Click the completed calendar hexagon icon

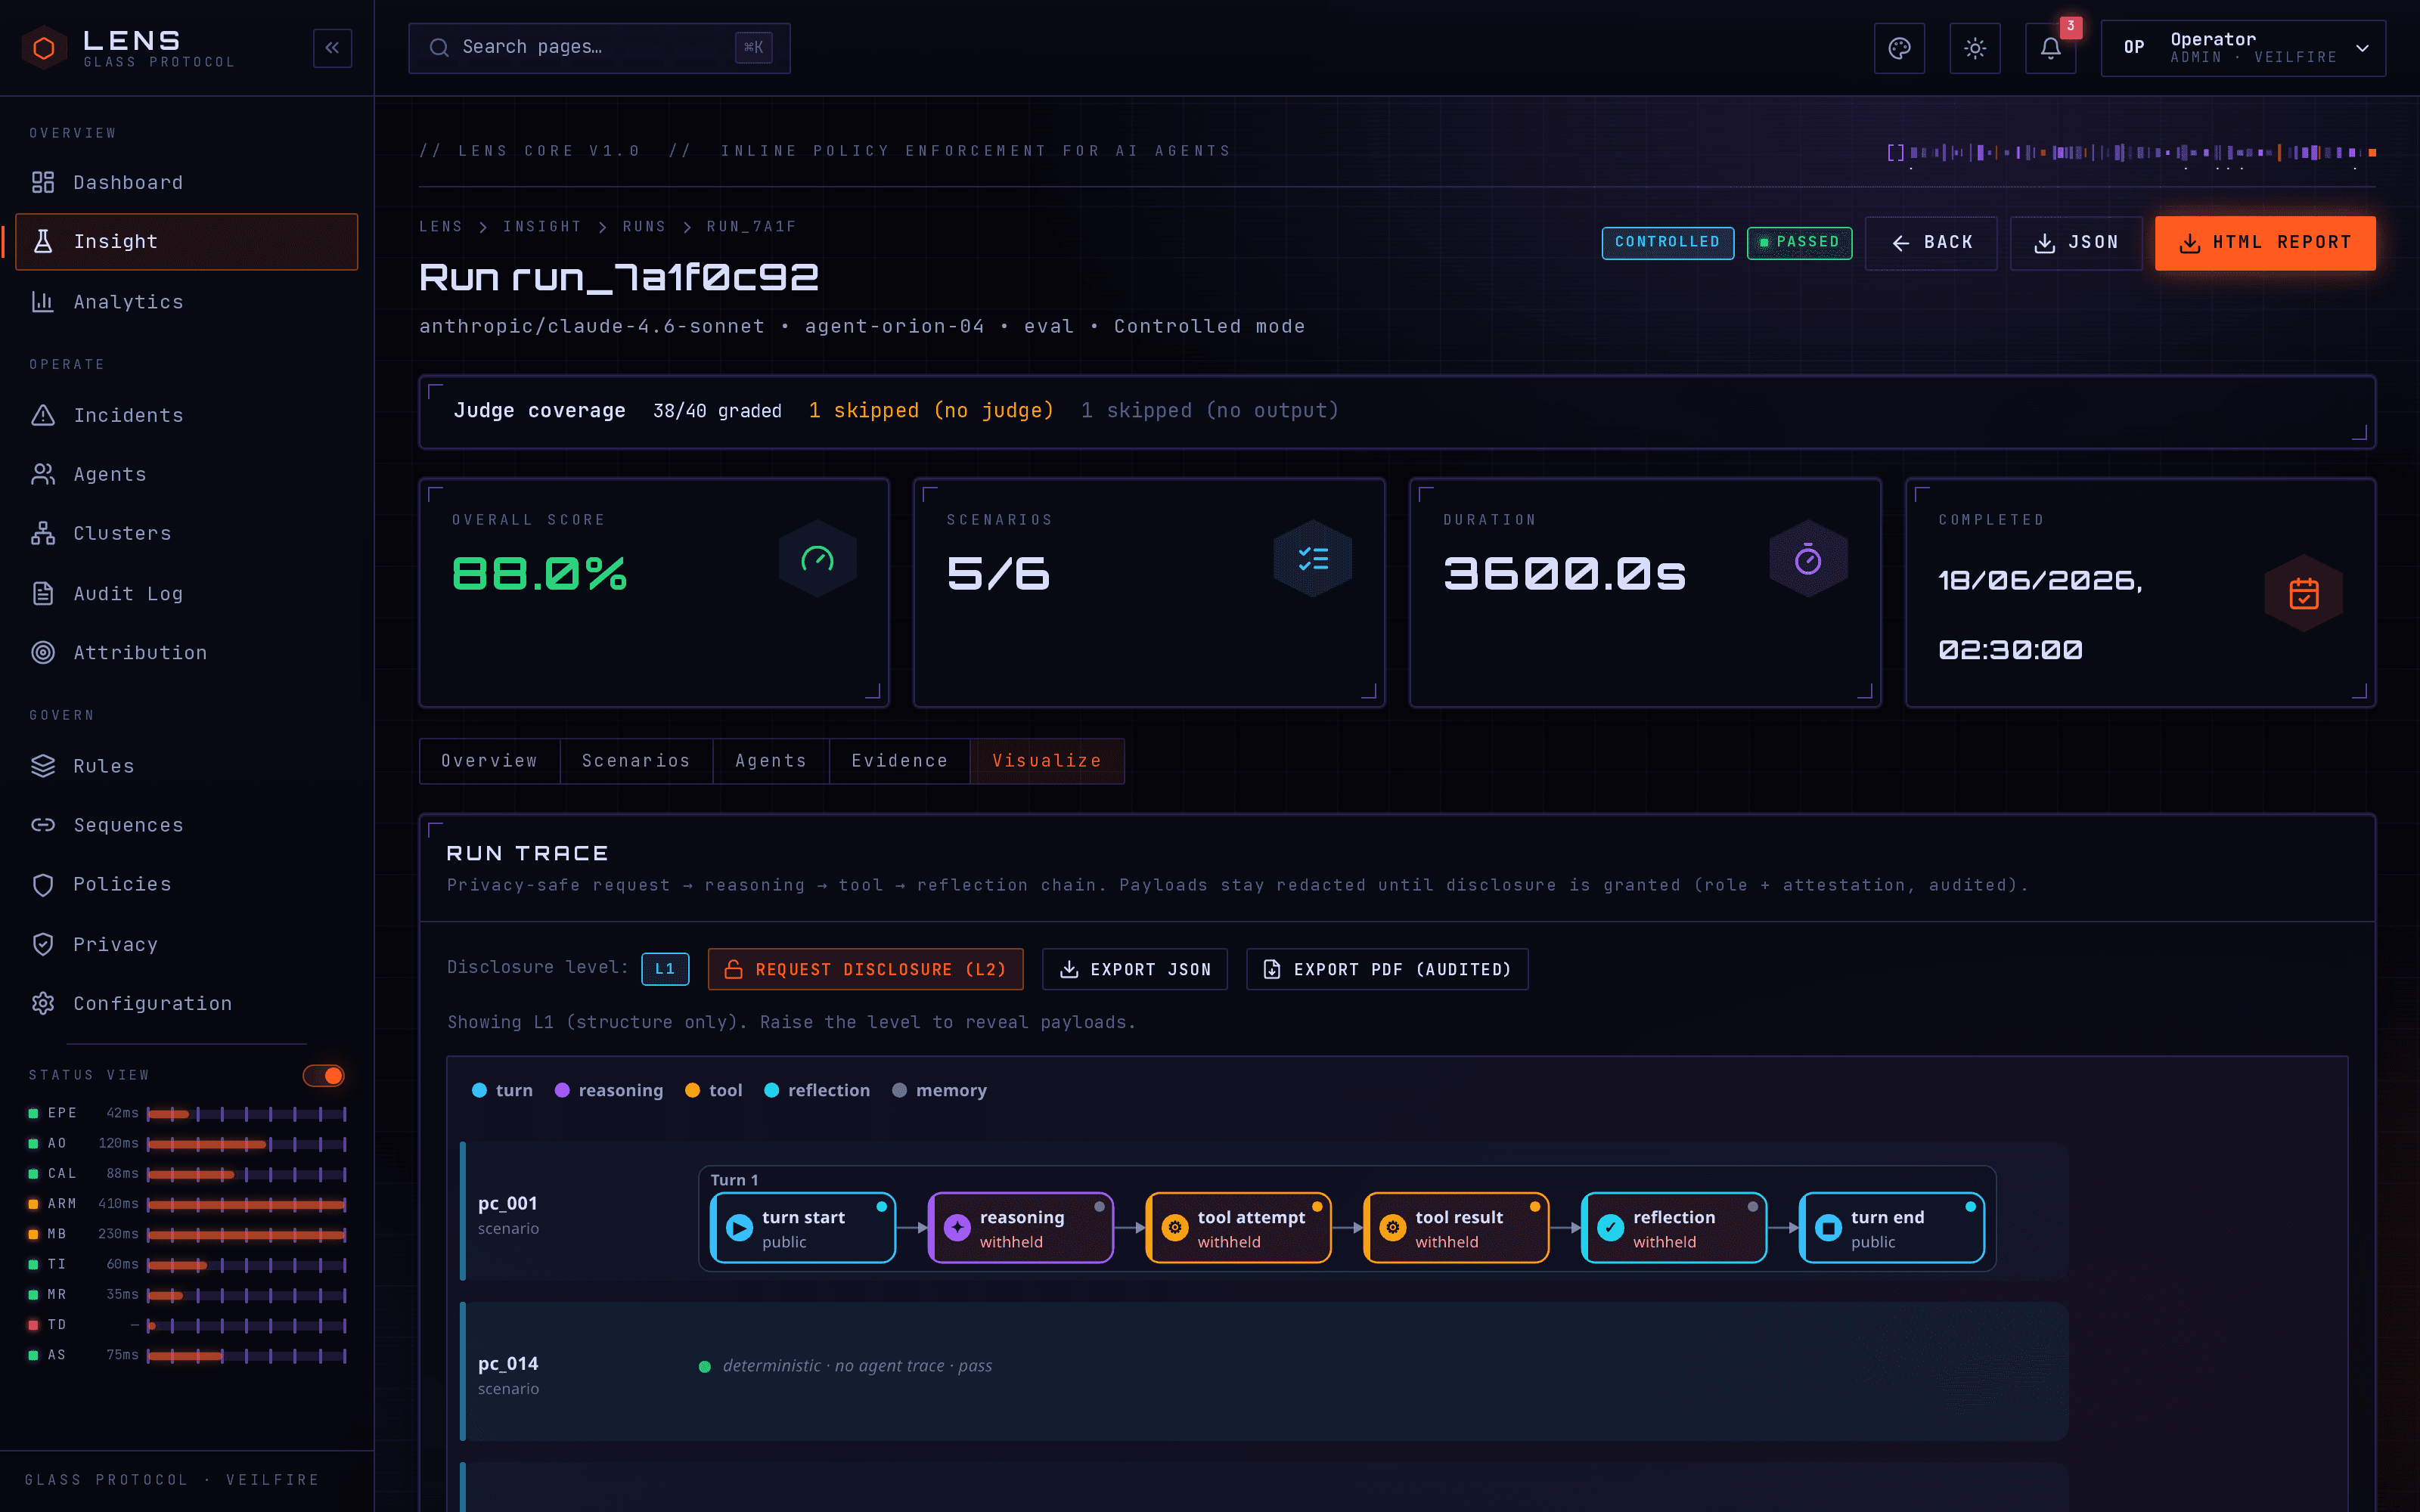pos(2304,593)
